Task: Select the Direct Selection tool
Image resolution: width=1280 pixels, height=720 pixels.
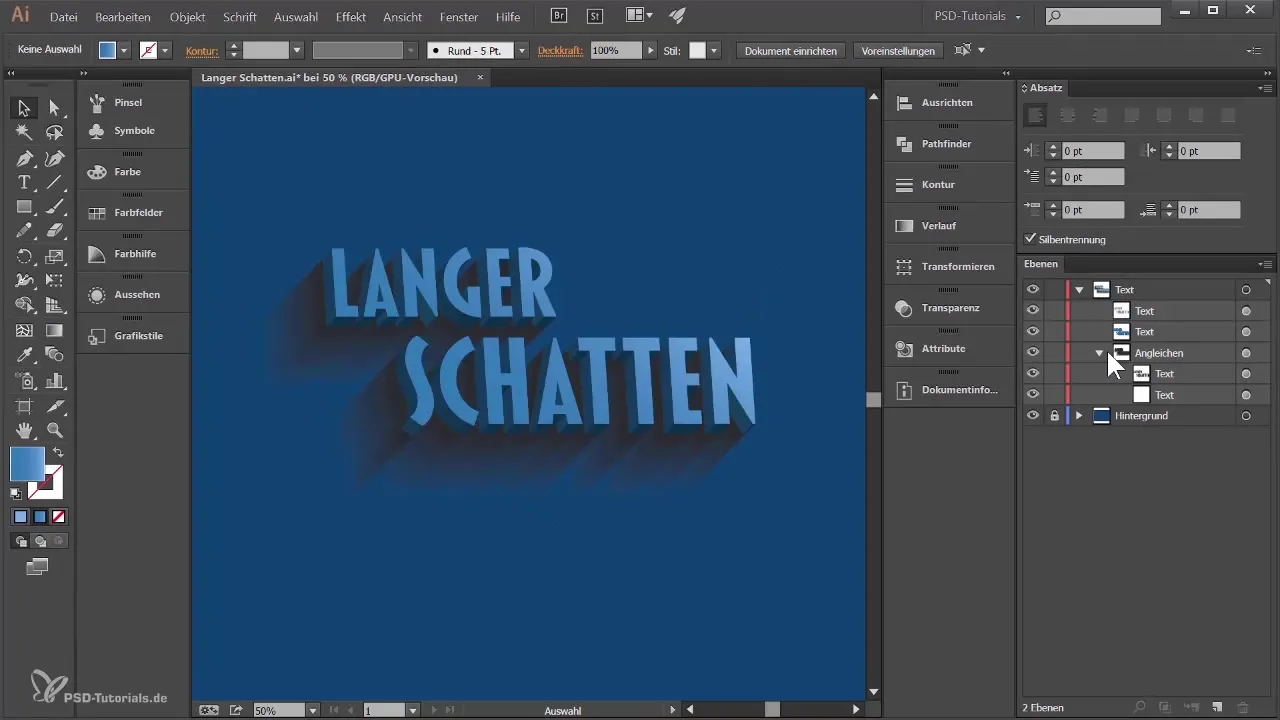Action: (x=55, y=108)
